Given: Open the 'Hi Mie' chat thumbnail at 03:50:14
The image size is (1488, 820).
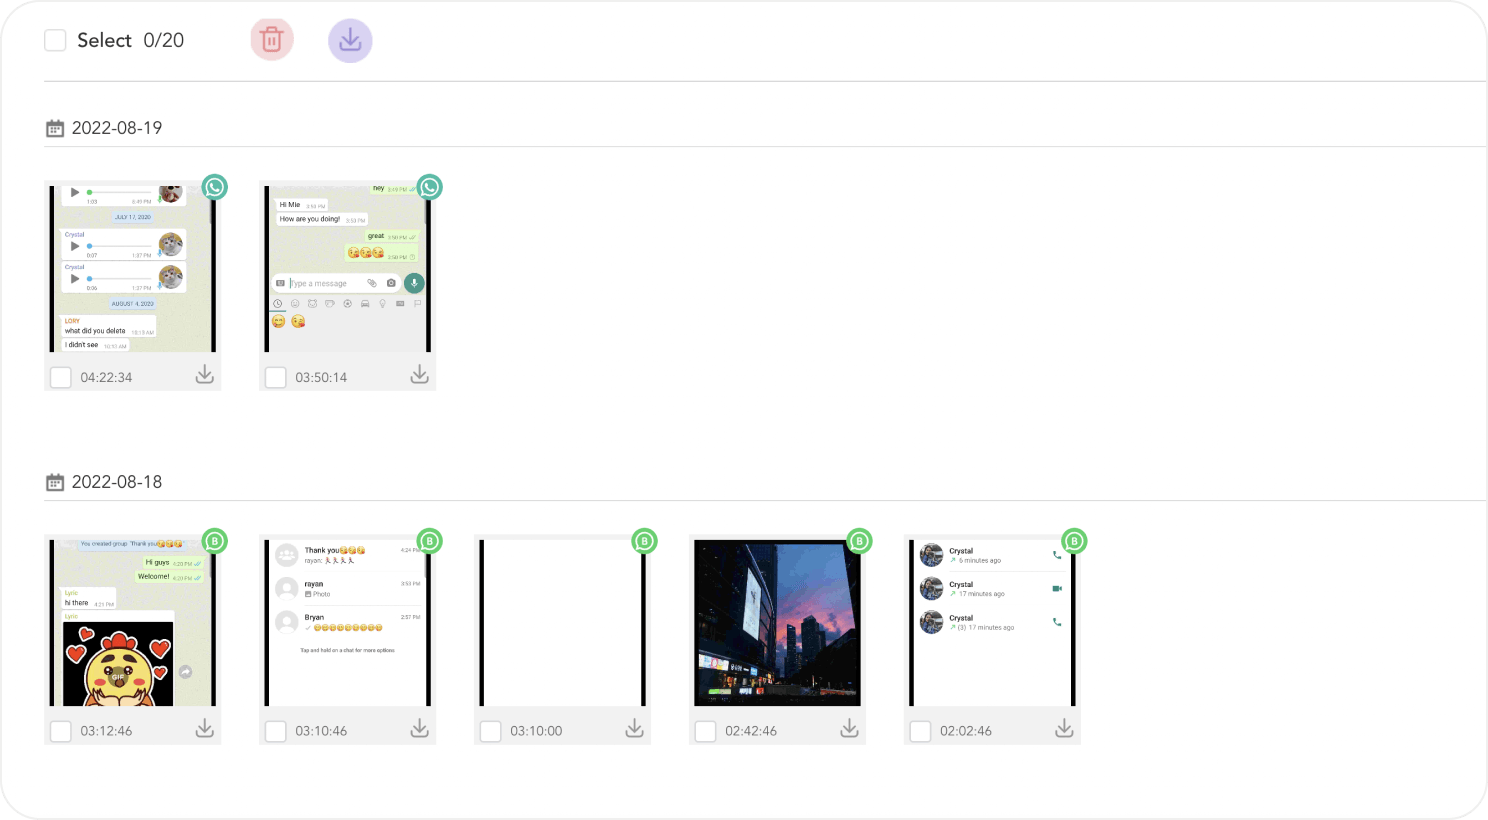Looking at the screenshot, I should (x=348, y=268).
